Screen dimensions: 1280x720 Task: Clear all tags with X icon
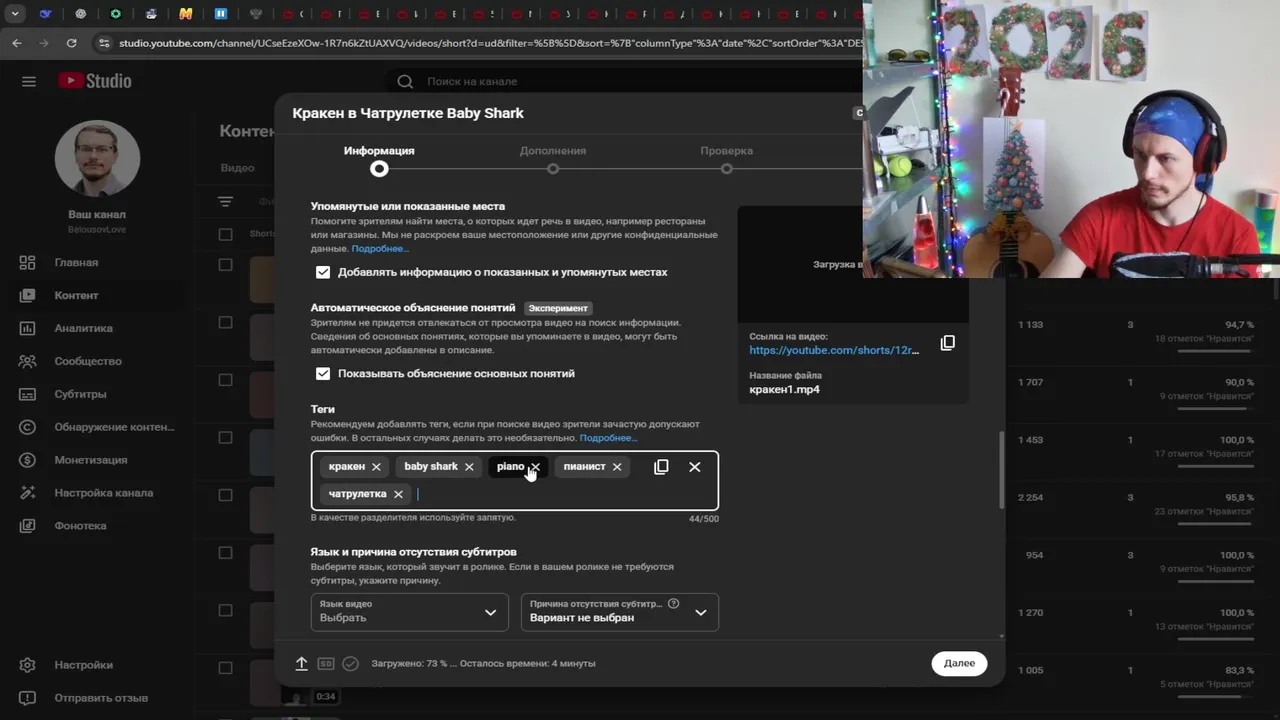coord(695,467)
